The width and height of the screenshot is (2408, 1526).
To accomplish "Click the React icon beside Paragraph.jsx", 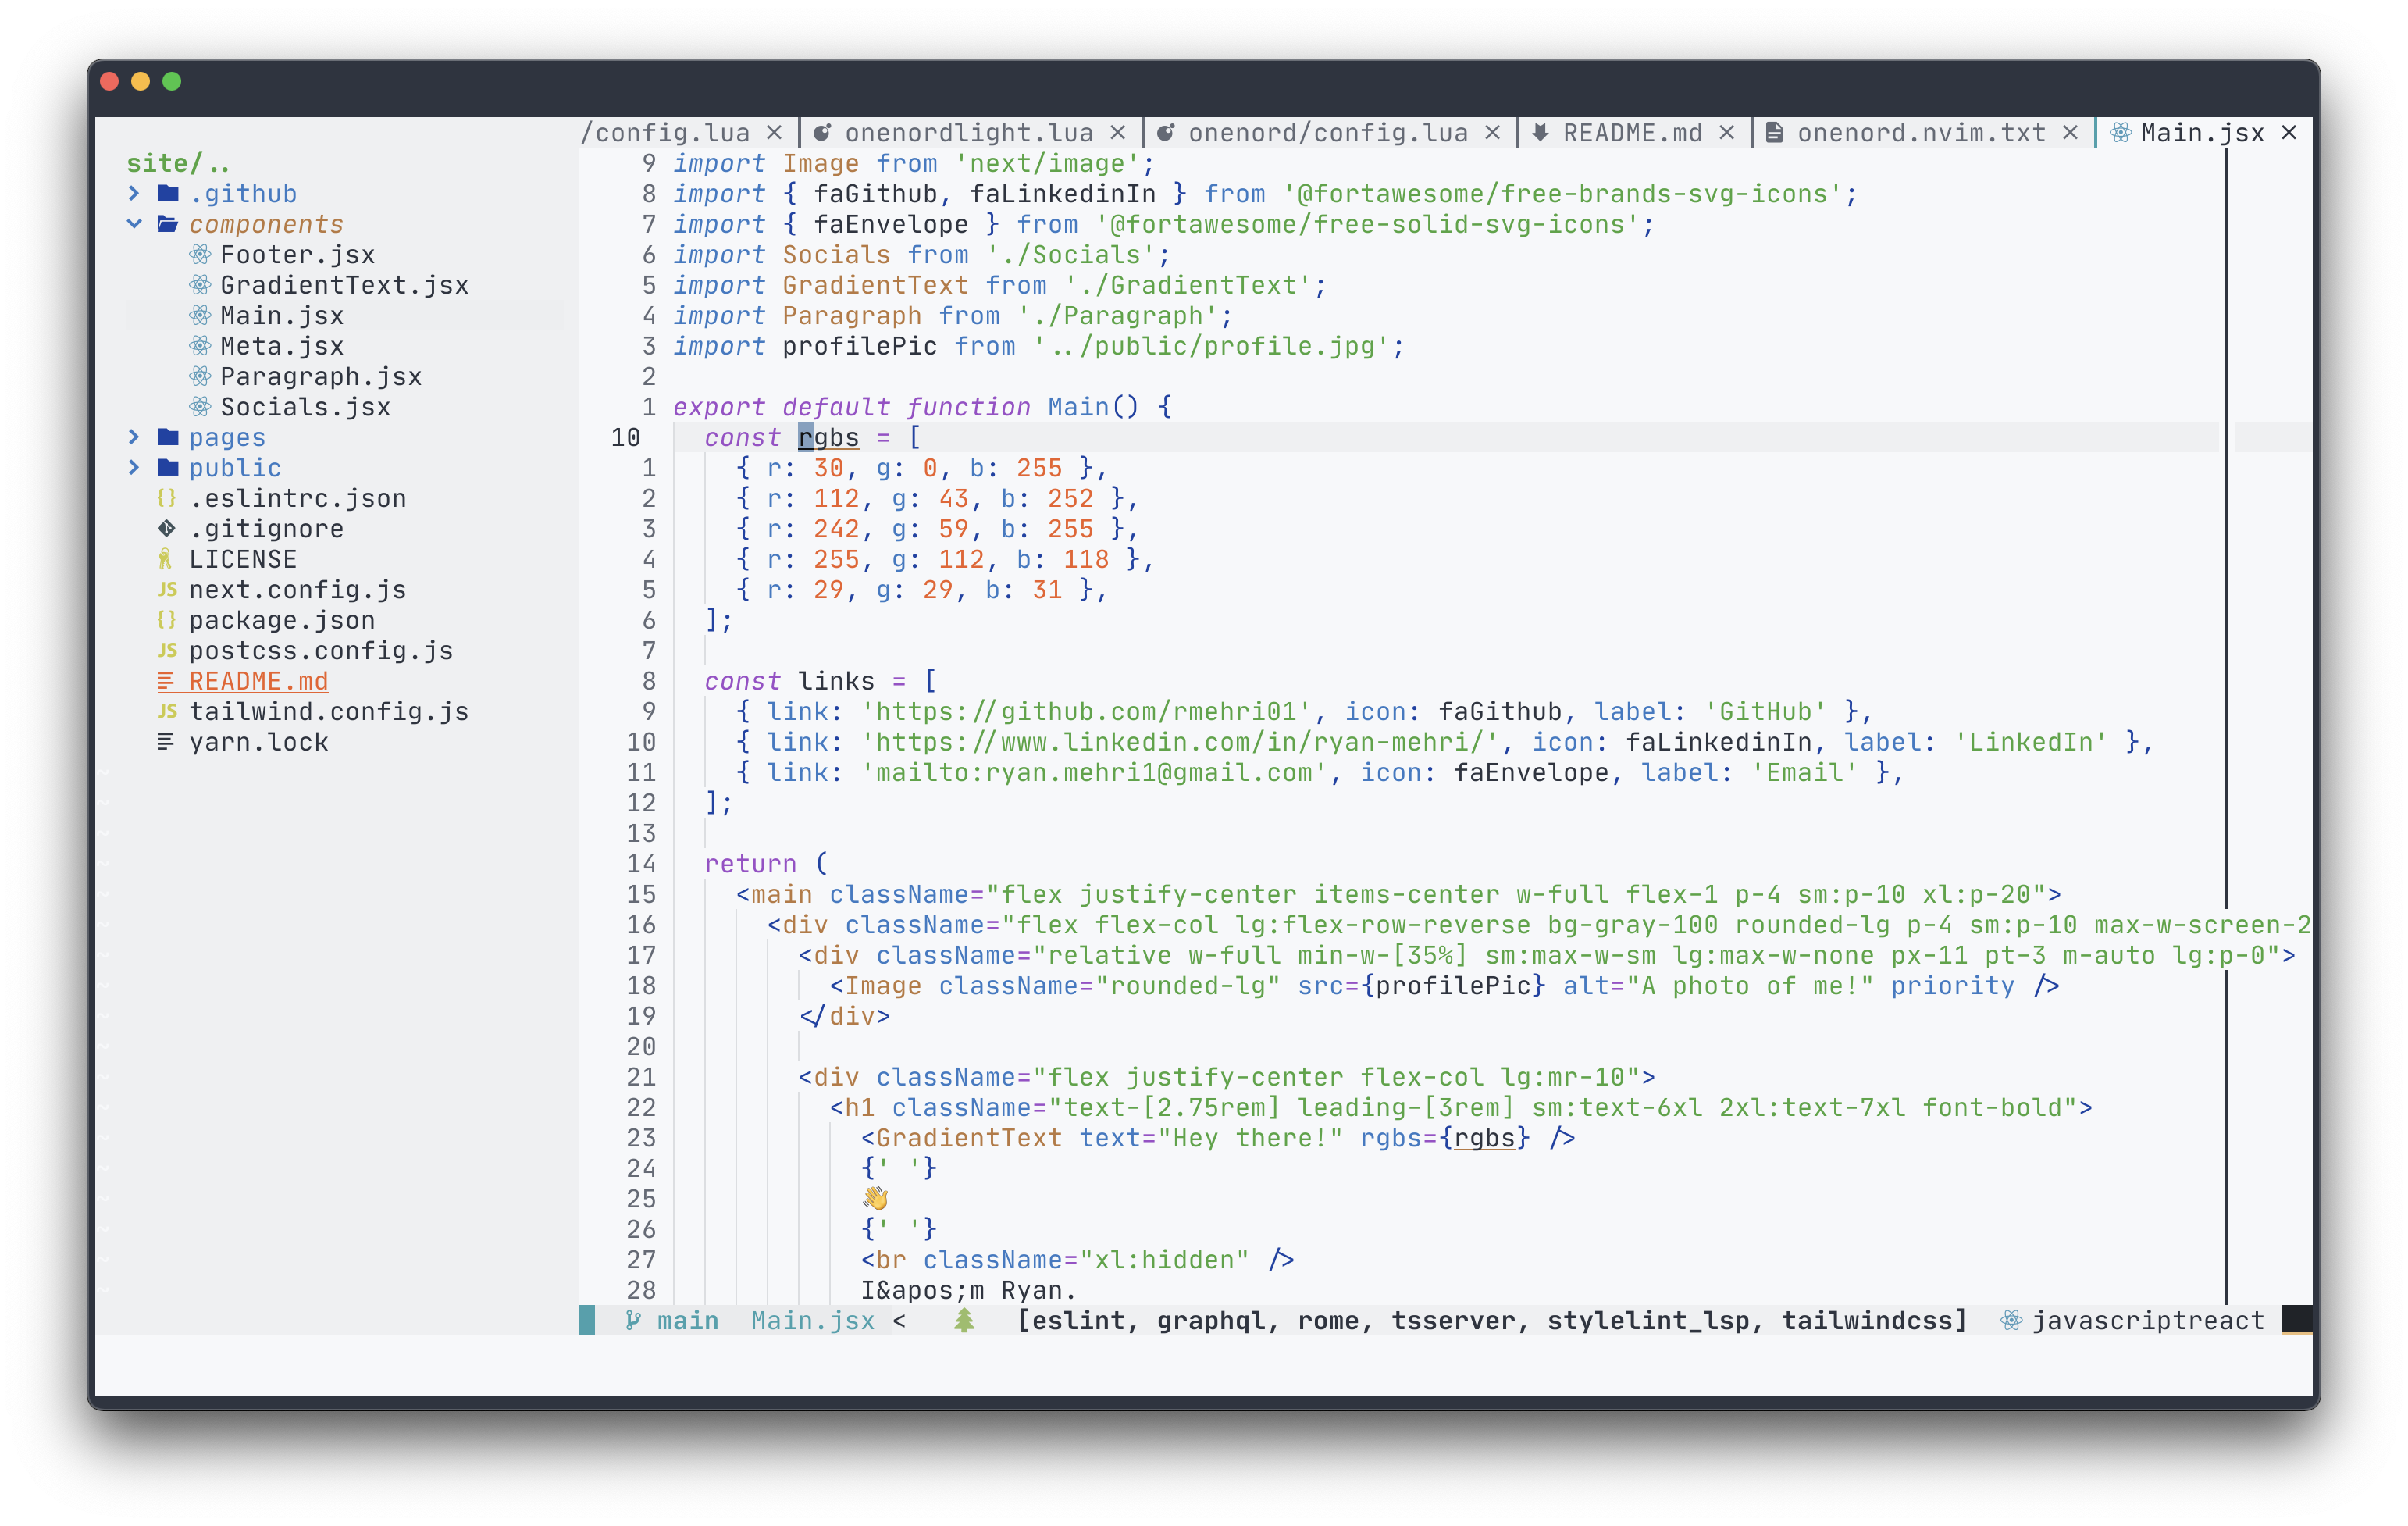I will tap(200, 376).
